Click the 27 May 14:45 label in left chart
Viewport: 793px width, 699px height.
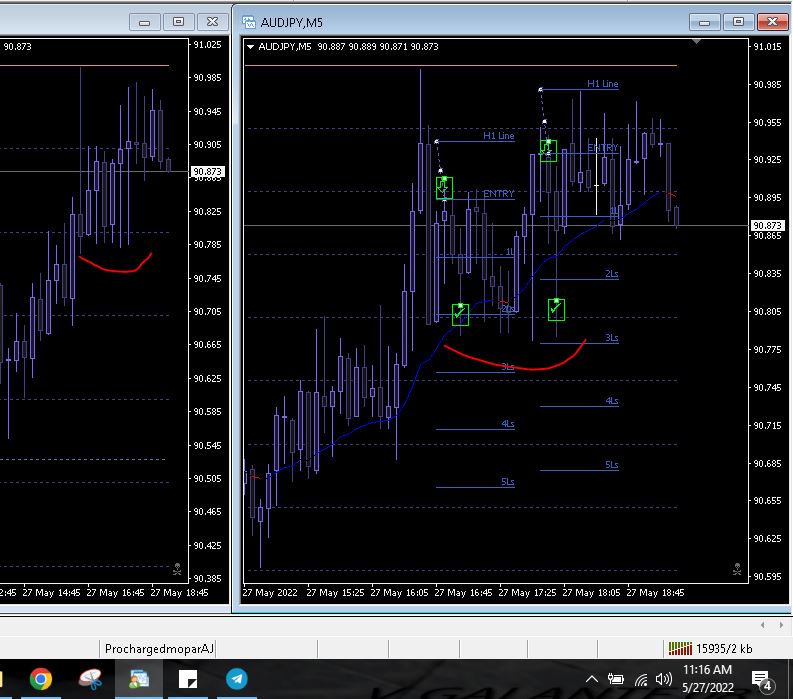[x=51, y=592]
